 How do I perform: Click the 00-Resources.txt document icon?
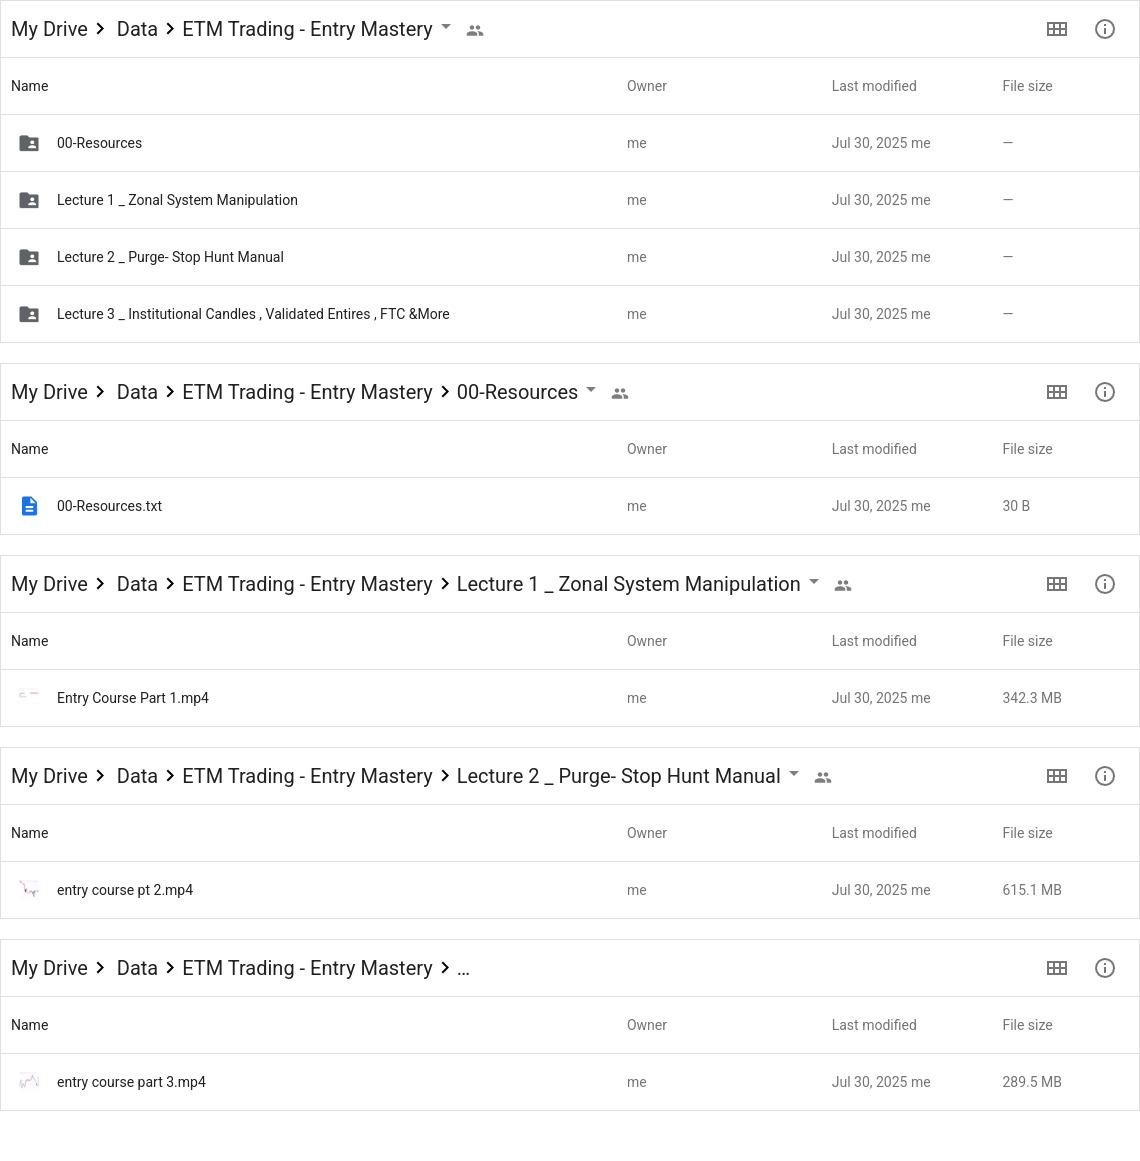(x=29, y=506)
